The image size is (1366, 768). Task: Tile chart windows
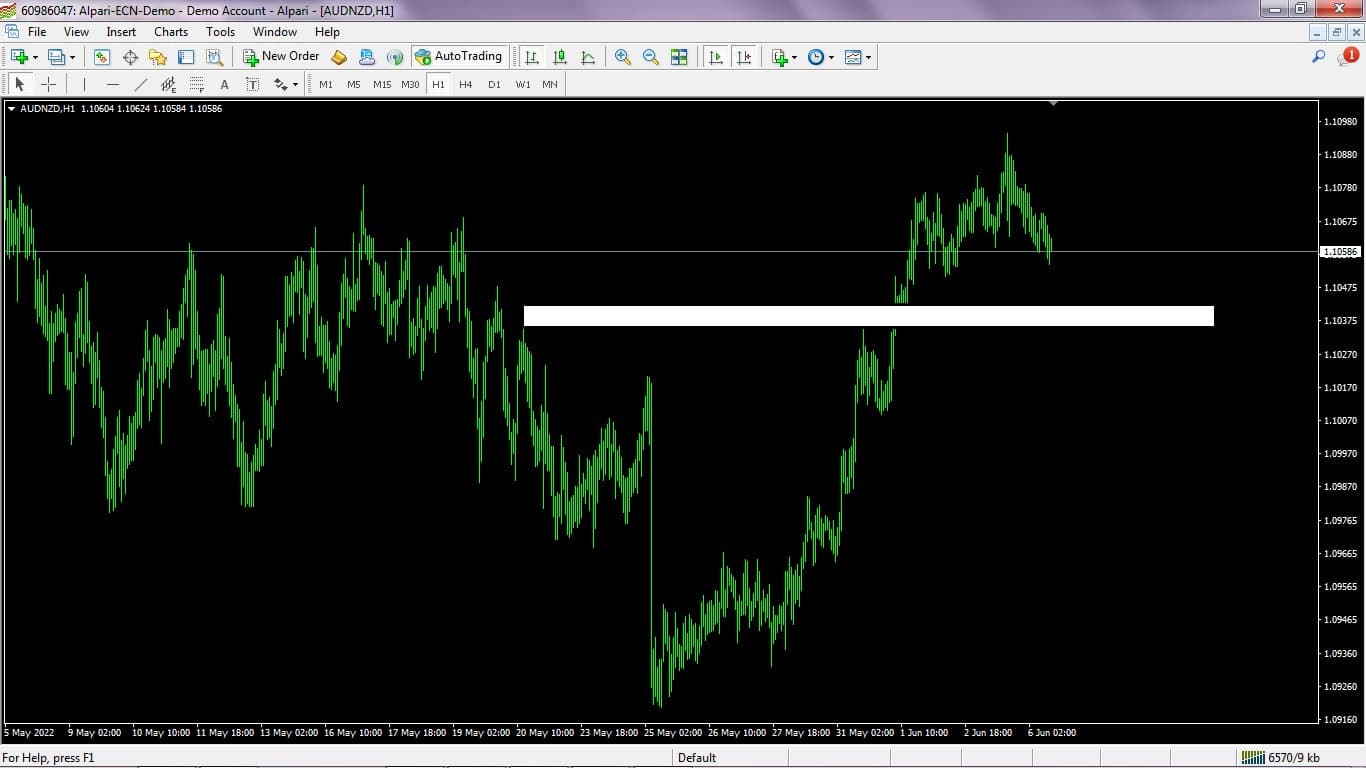tap(679, 57)
